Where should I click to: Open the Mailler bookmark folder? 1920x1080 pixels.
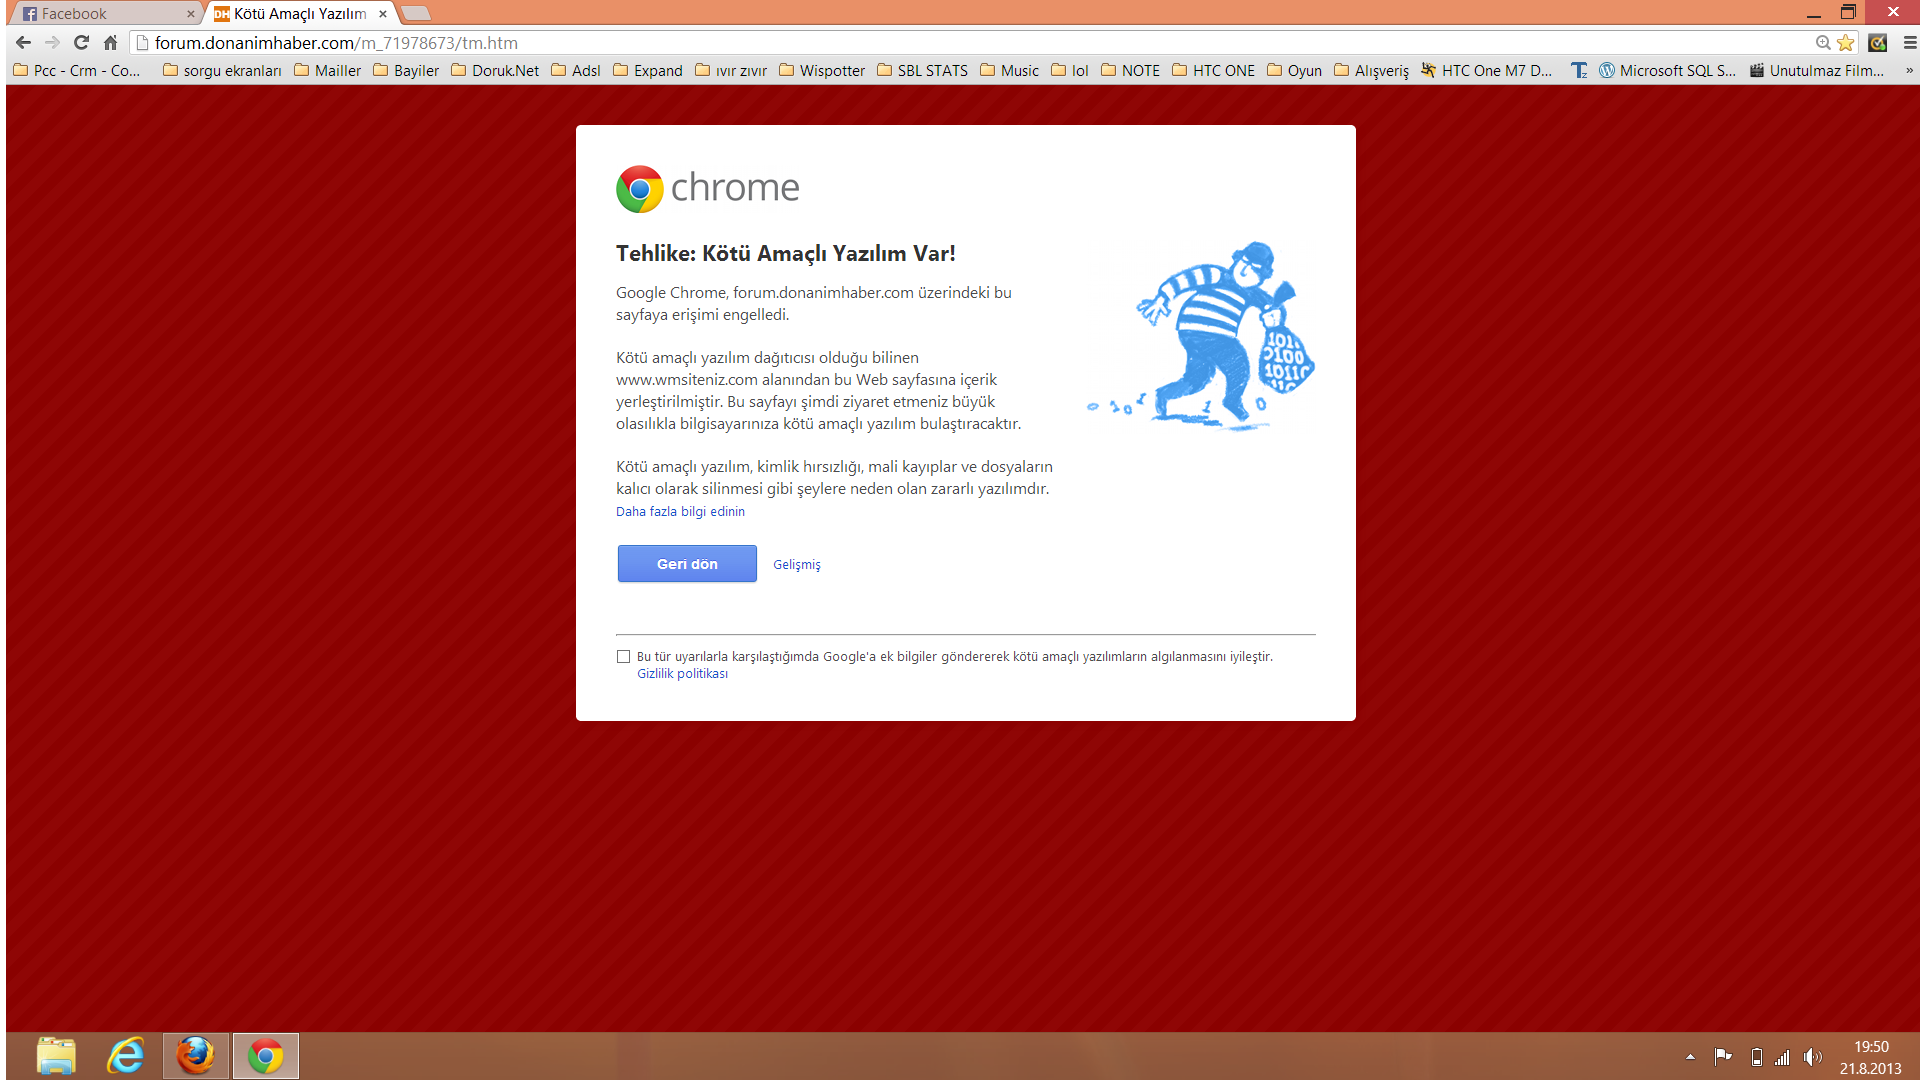(x=327, y=71)
